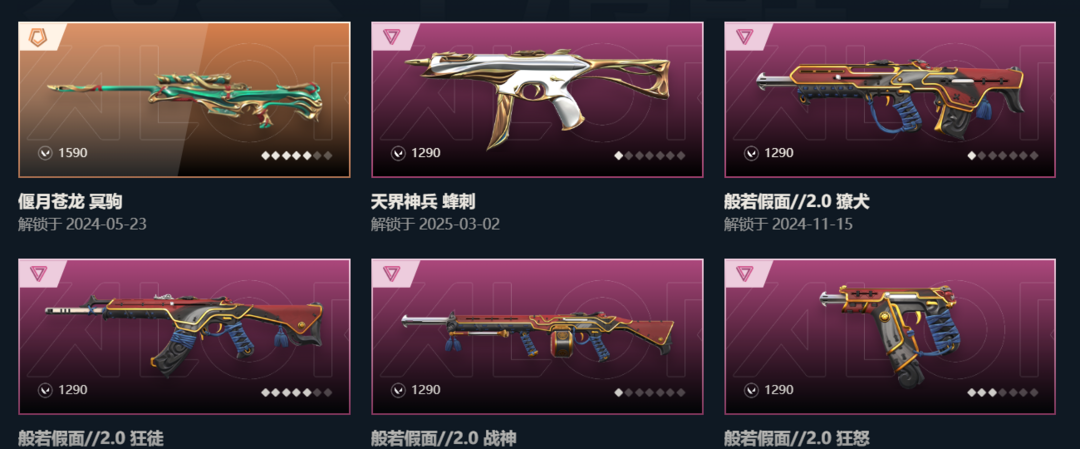Viewport: 1080px width, 449px height.
Task: Click the VP coin icon on the 獠犬 card
Action: tap(751, 153)
